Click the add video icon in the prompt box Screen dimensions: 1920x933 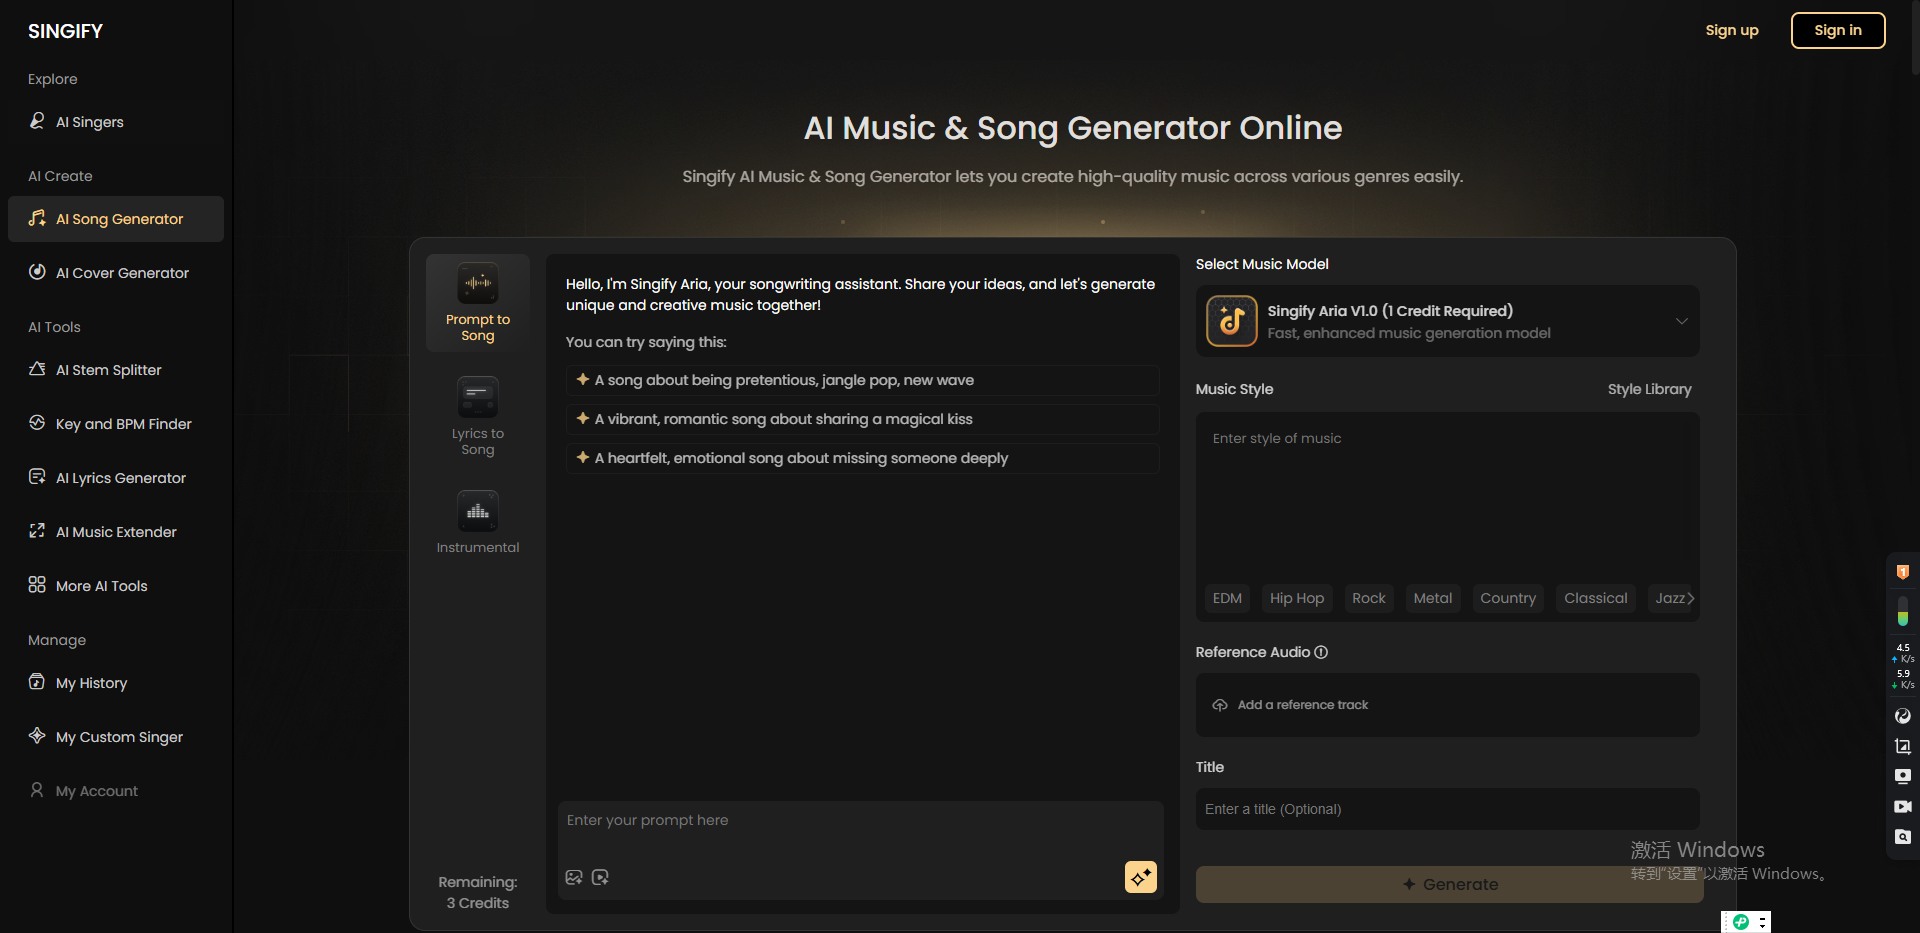[x=600, y=877]
